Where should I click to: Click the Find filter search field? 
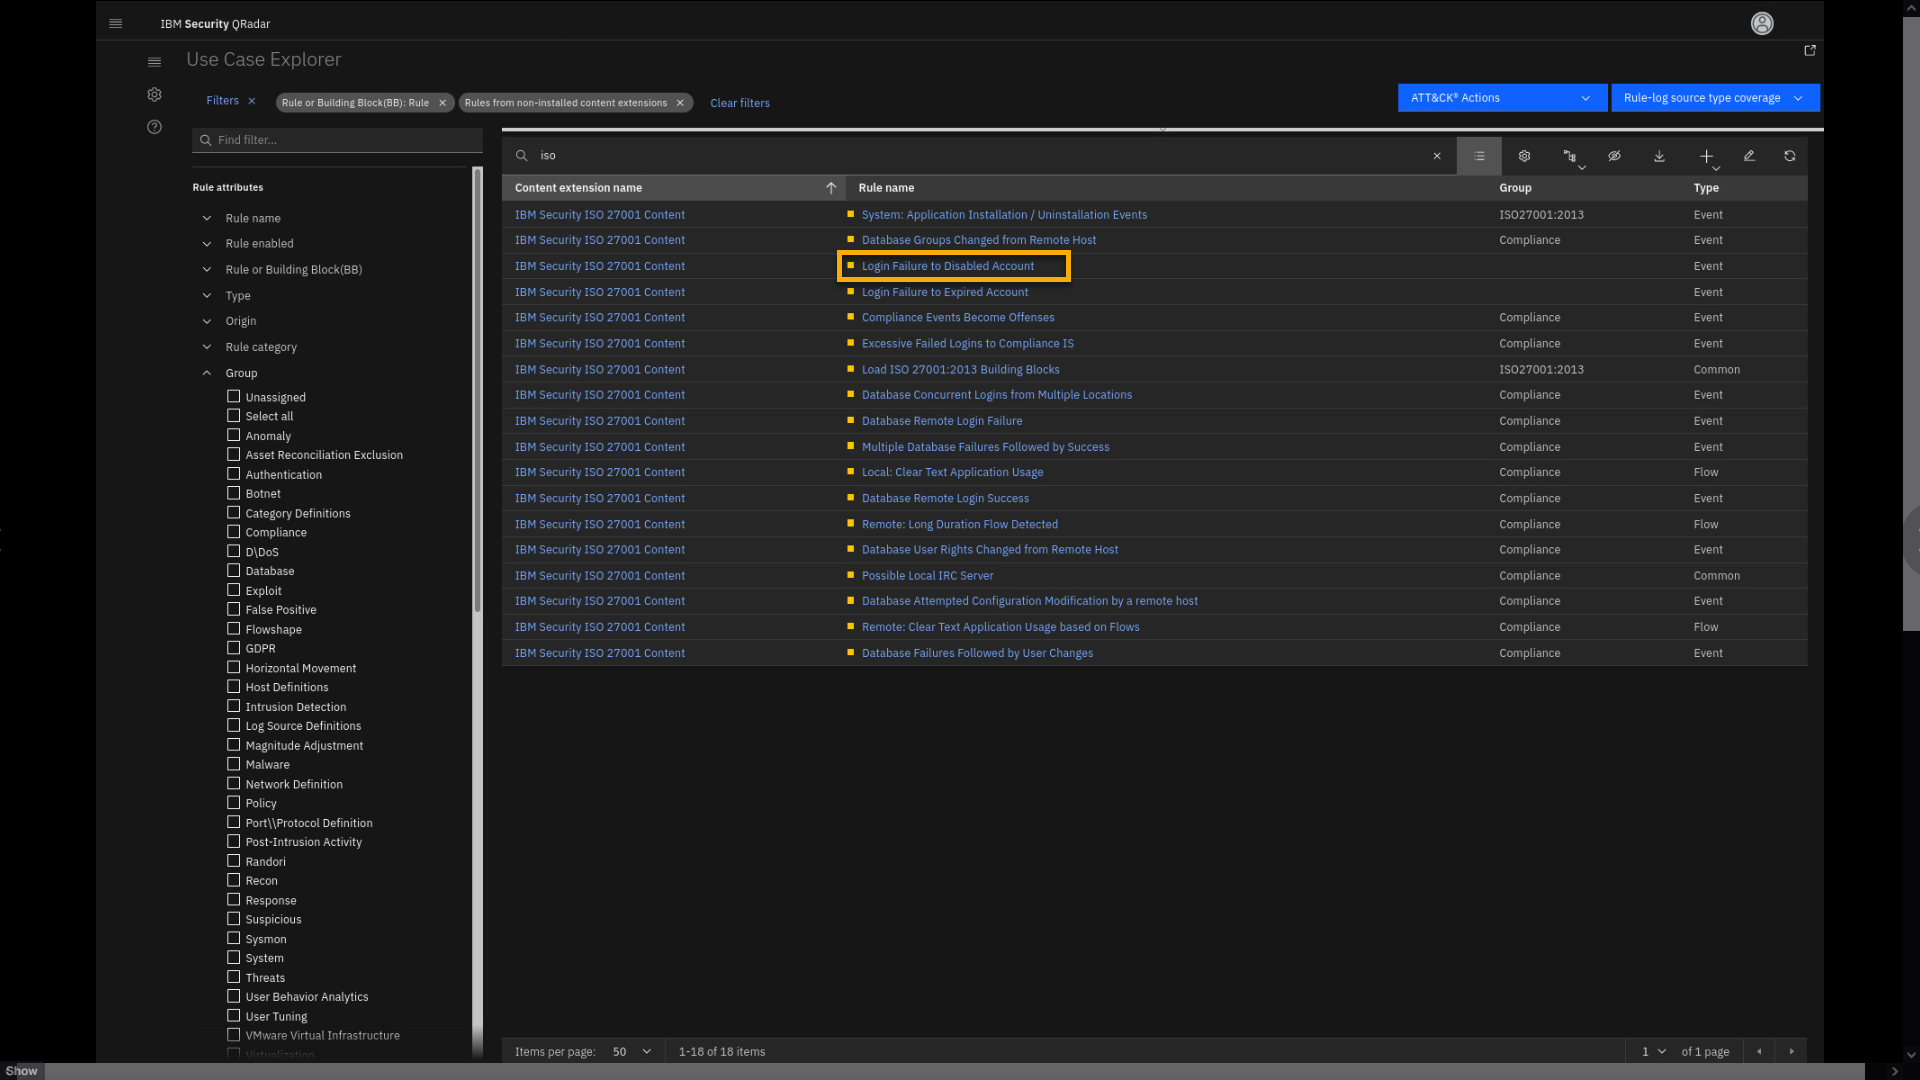pyautogui.click(x=340, y=140)
